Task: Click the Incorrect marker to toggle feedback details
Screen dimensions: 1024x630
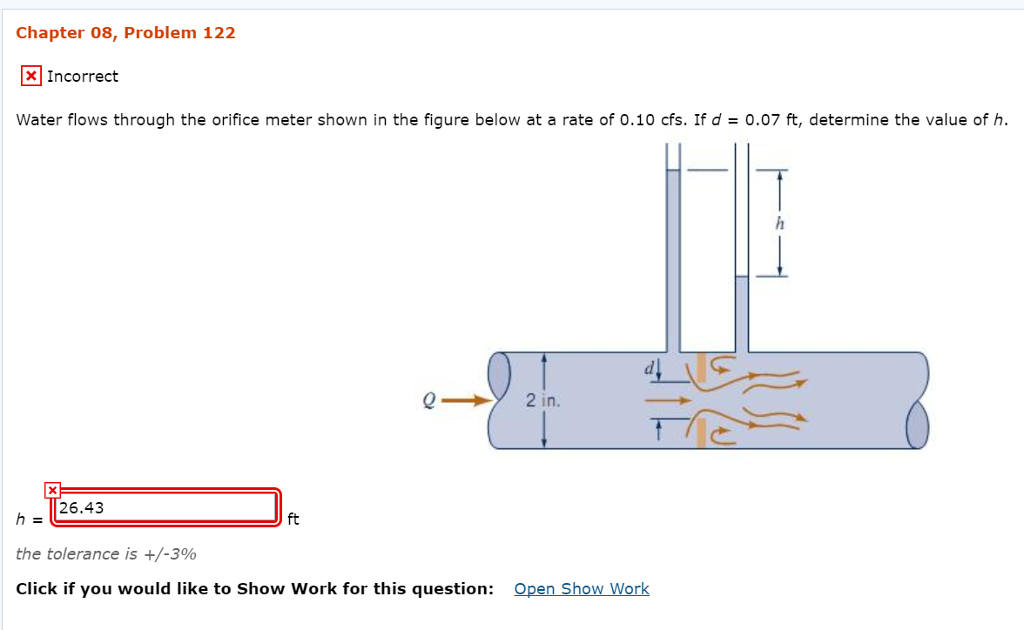Action: [x=30, y=76]
